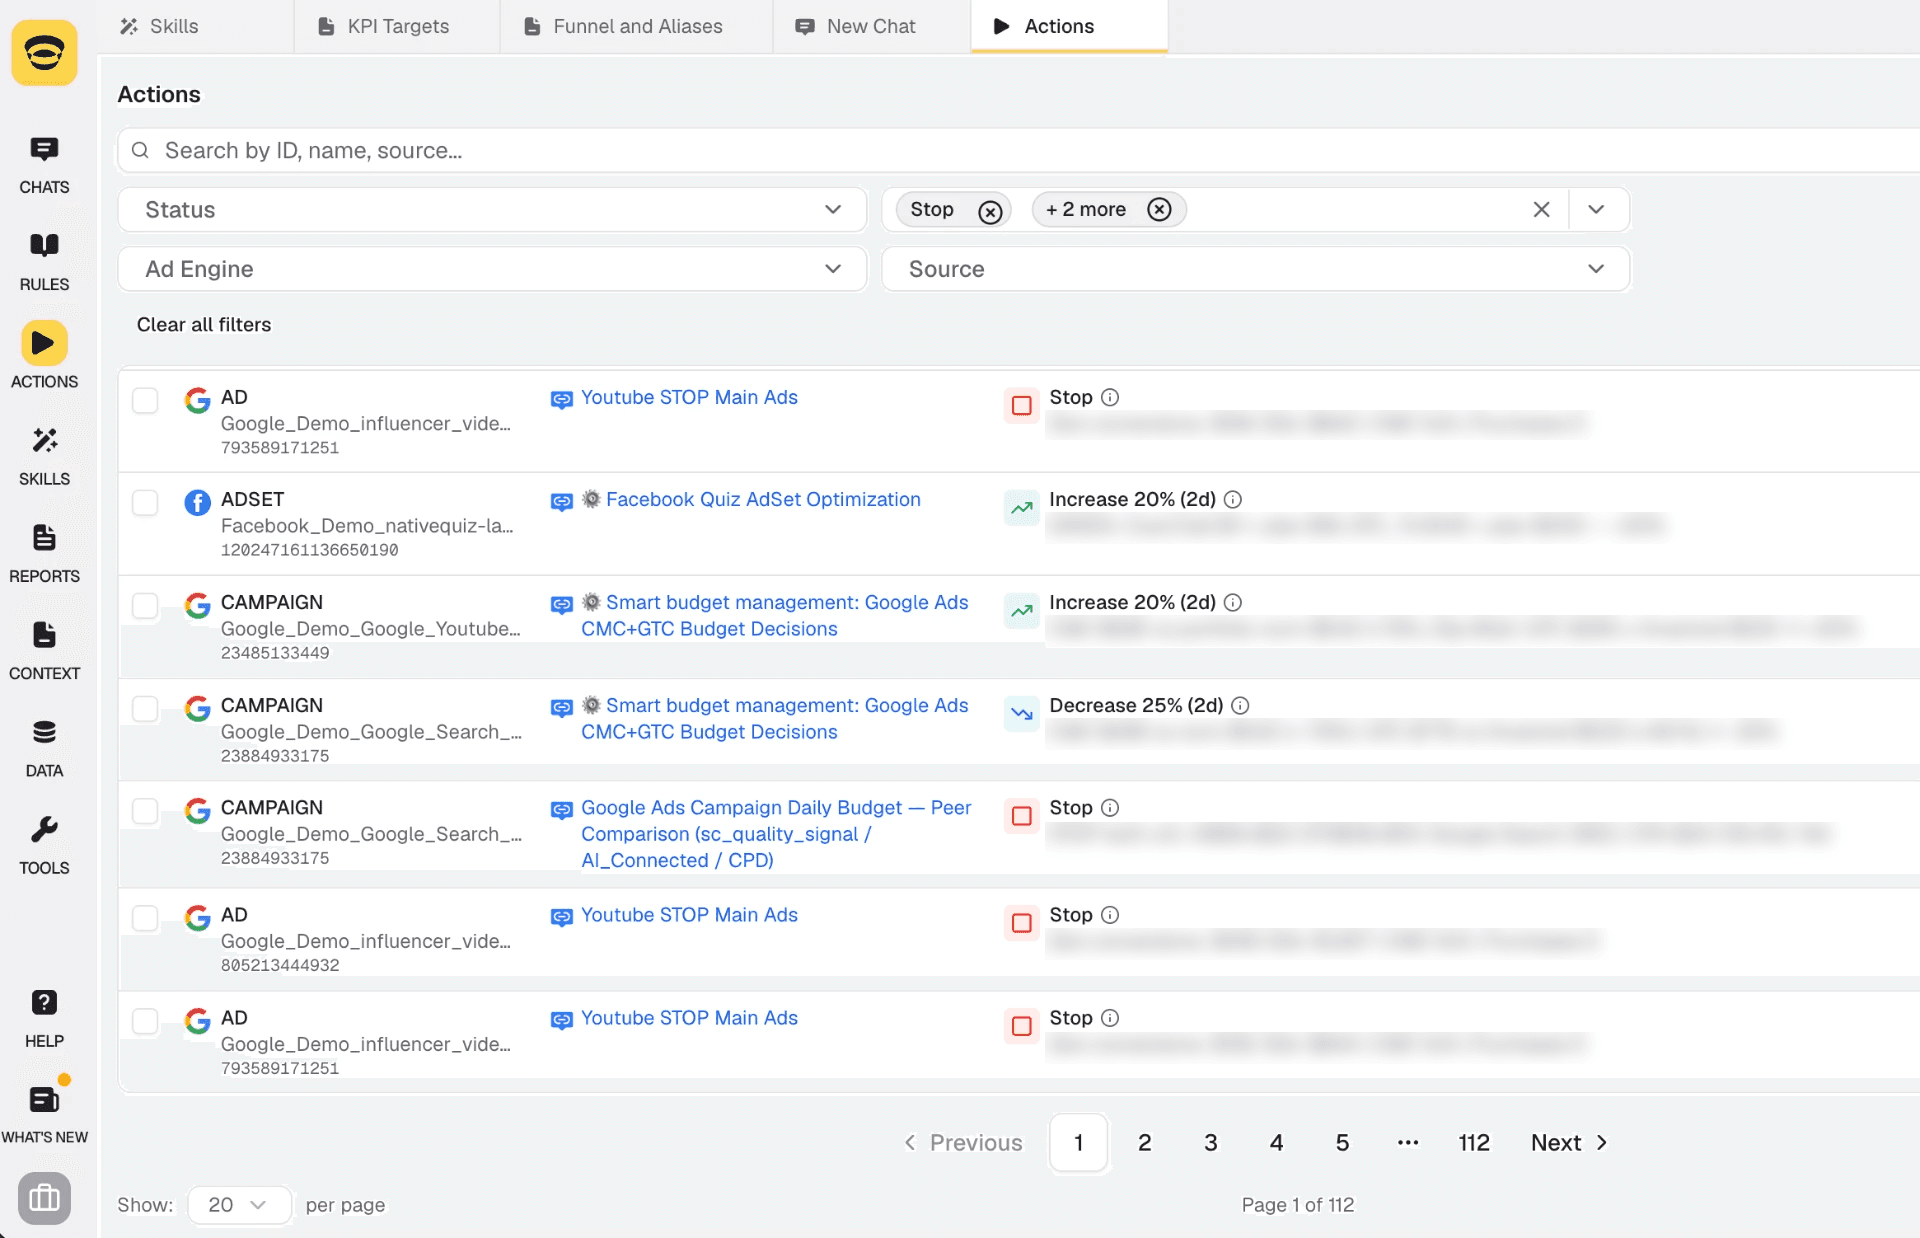Open Google Ads Campaign Daily Budget Peer Comparison link

776,833
